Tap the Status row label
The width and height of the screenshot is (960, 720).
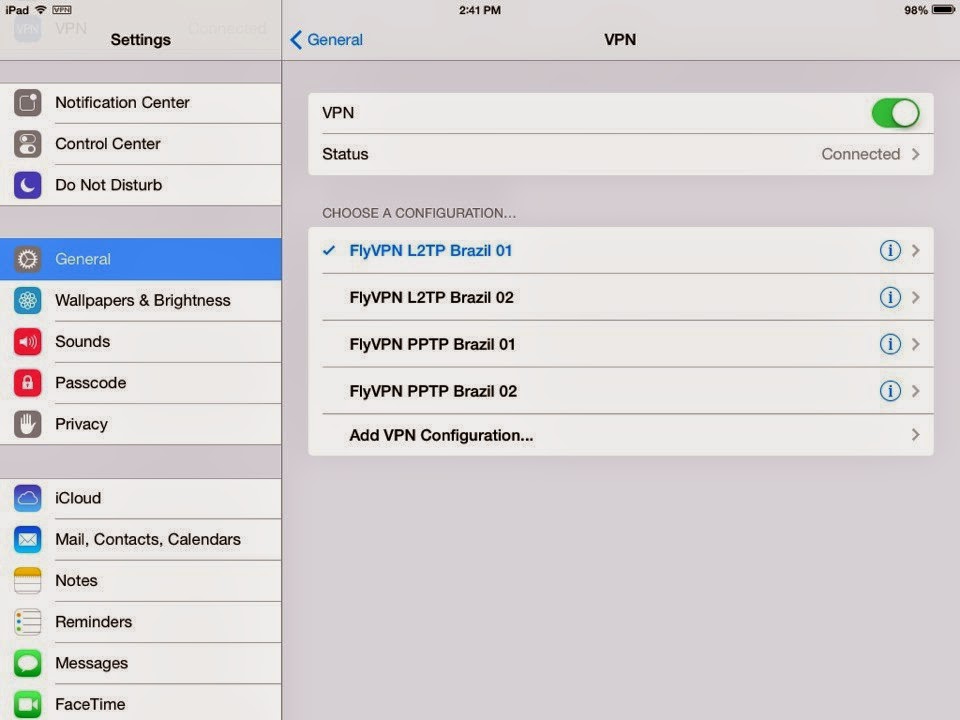click(345, 154)
